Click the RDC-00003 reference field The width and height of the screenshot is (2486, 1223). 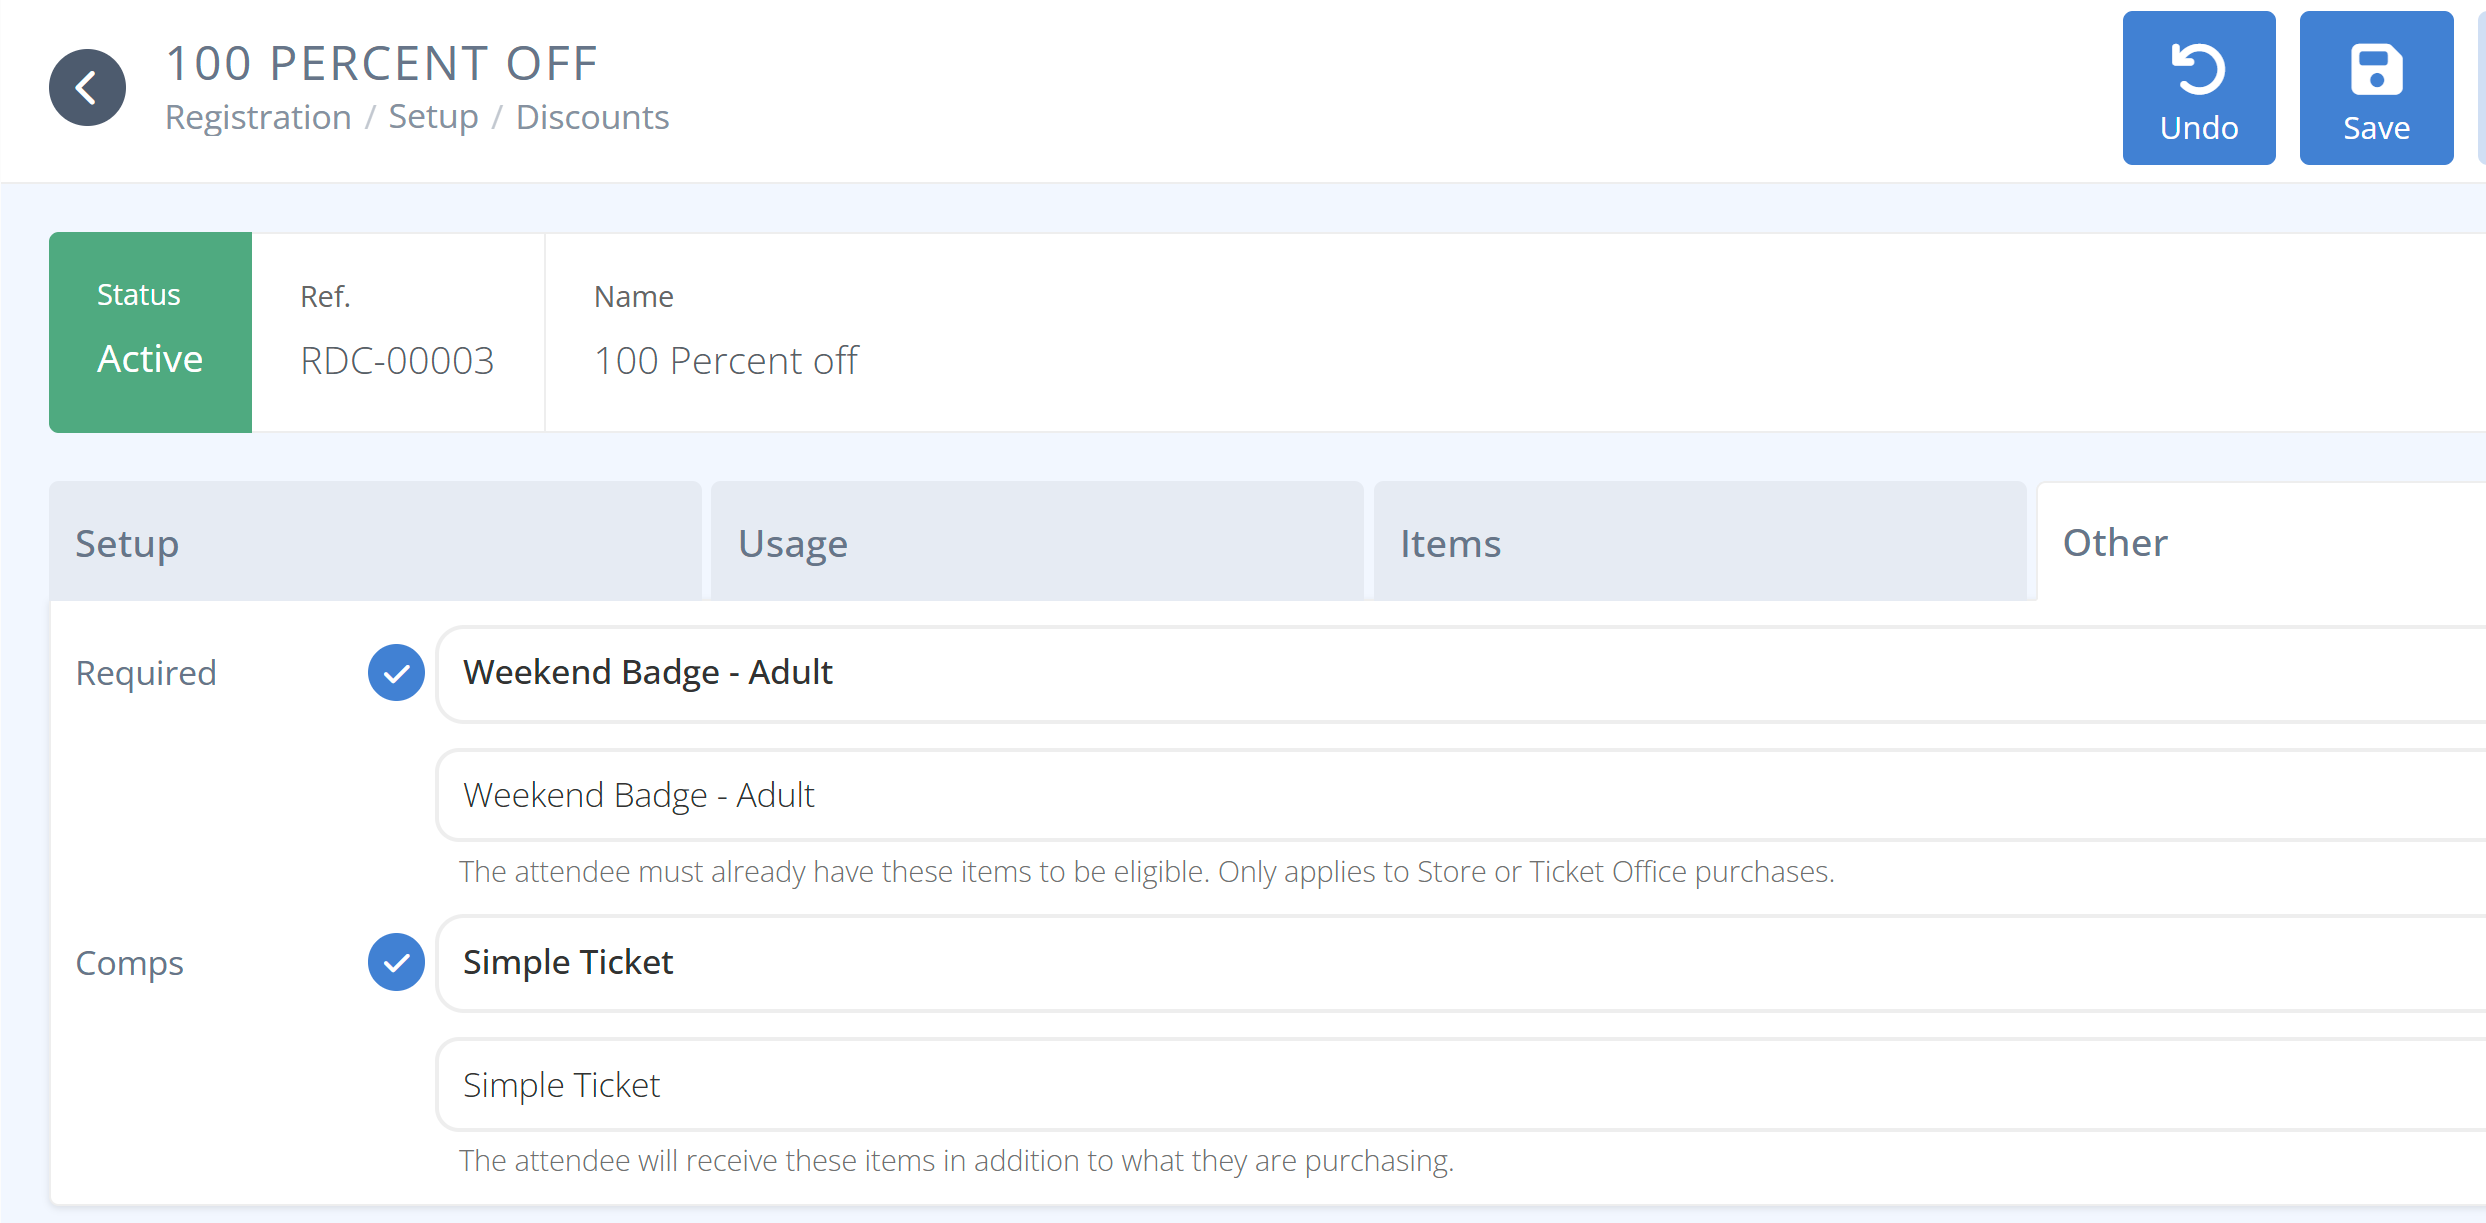coord(397,361)
